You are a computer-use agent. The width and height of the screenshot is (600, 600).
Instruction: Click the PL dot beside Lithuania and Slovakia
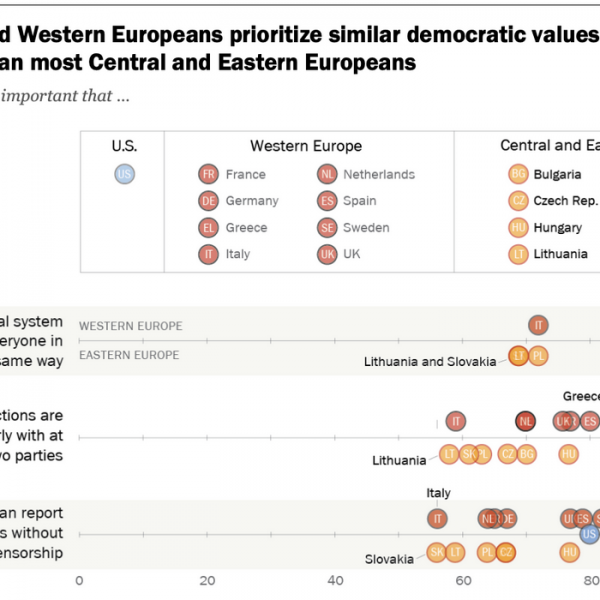(539, 355)
